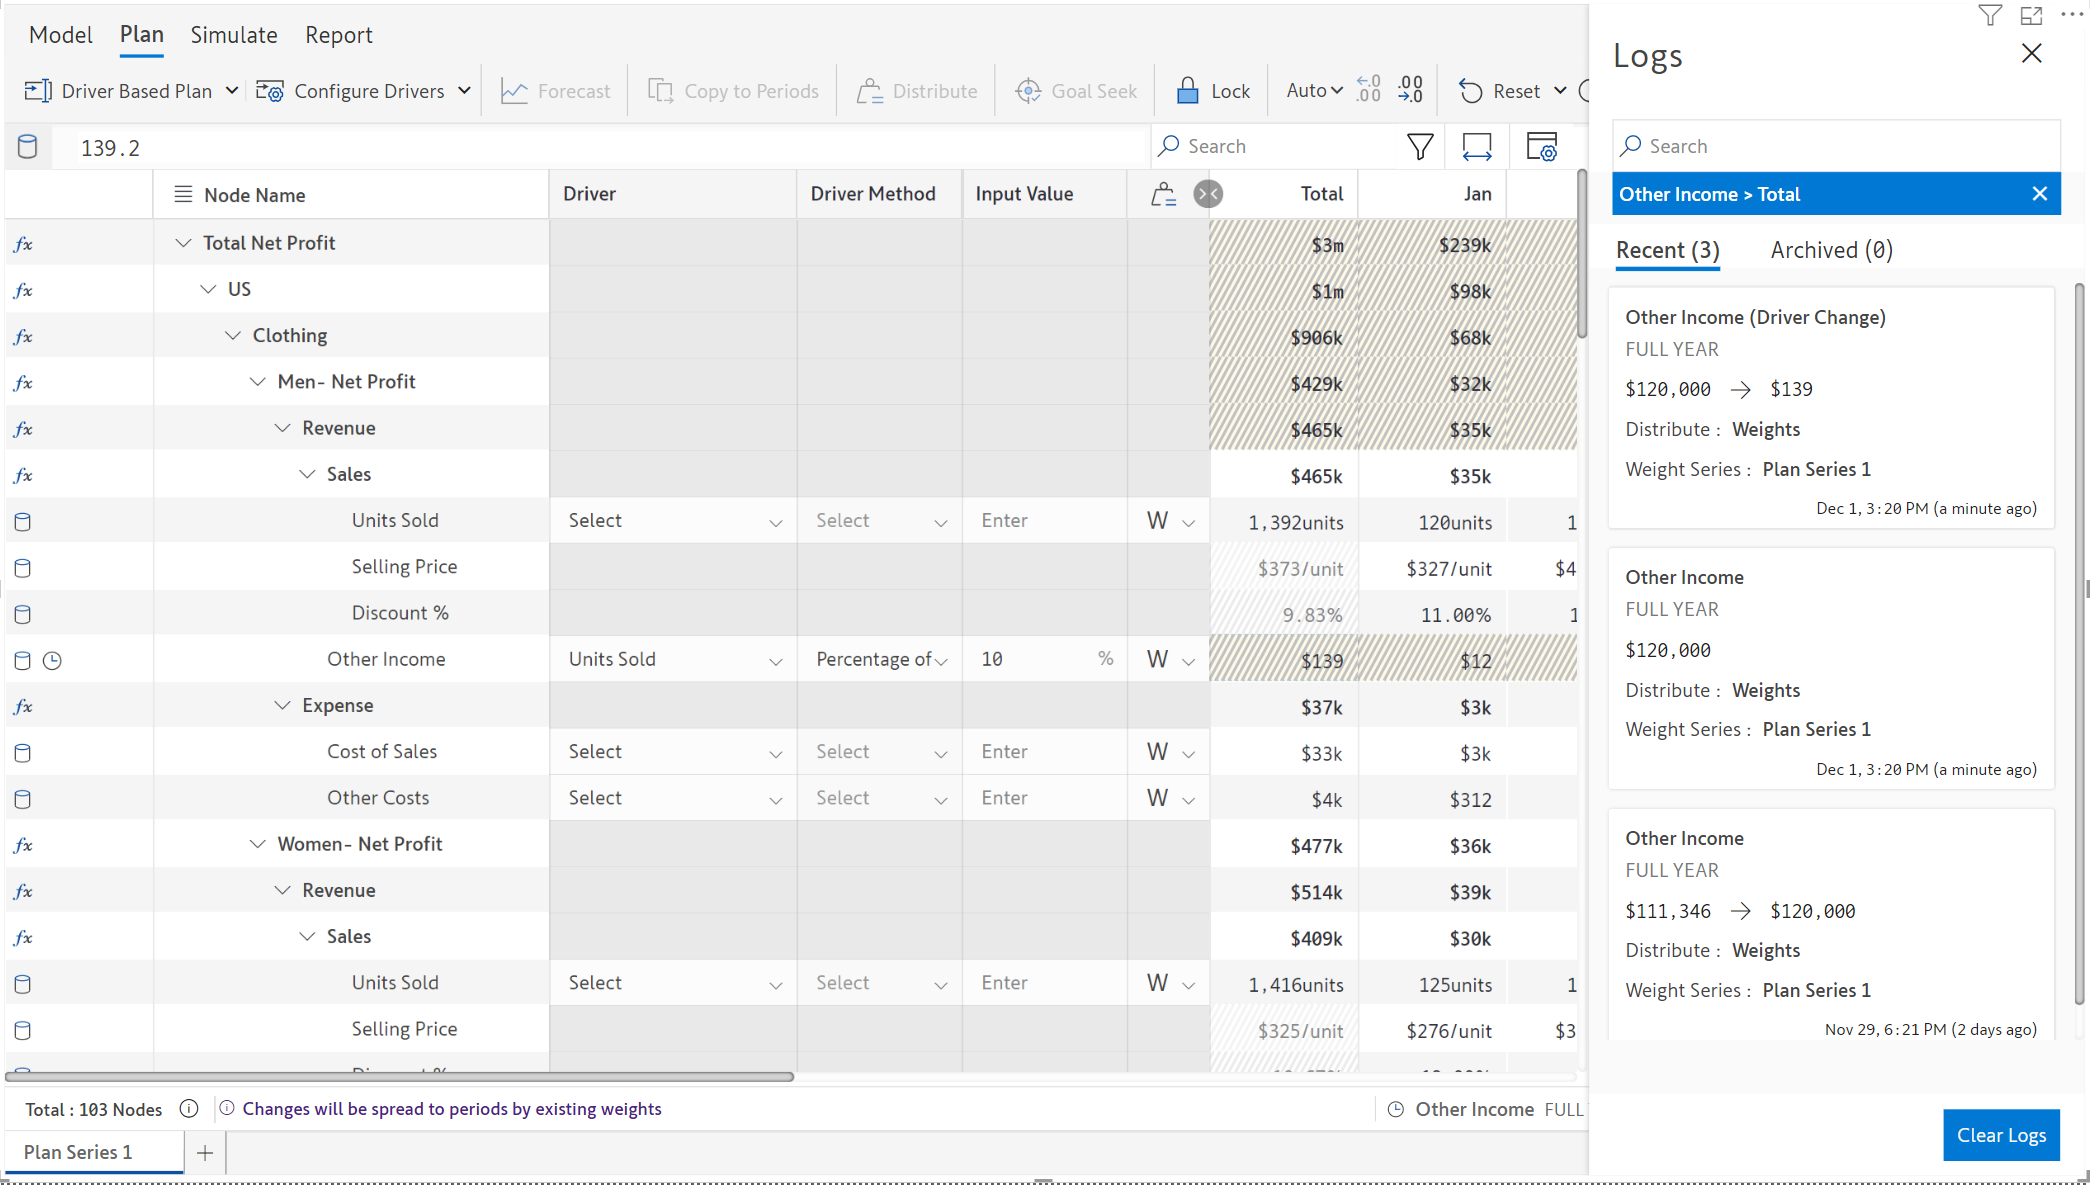The height and width of the screenshot is (1185, 2090).
Task: Open the Auto scaling dropdown
Action: coord(1314,91)
